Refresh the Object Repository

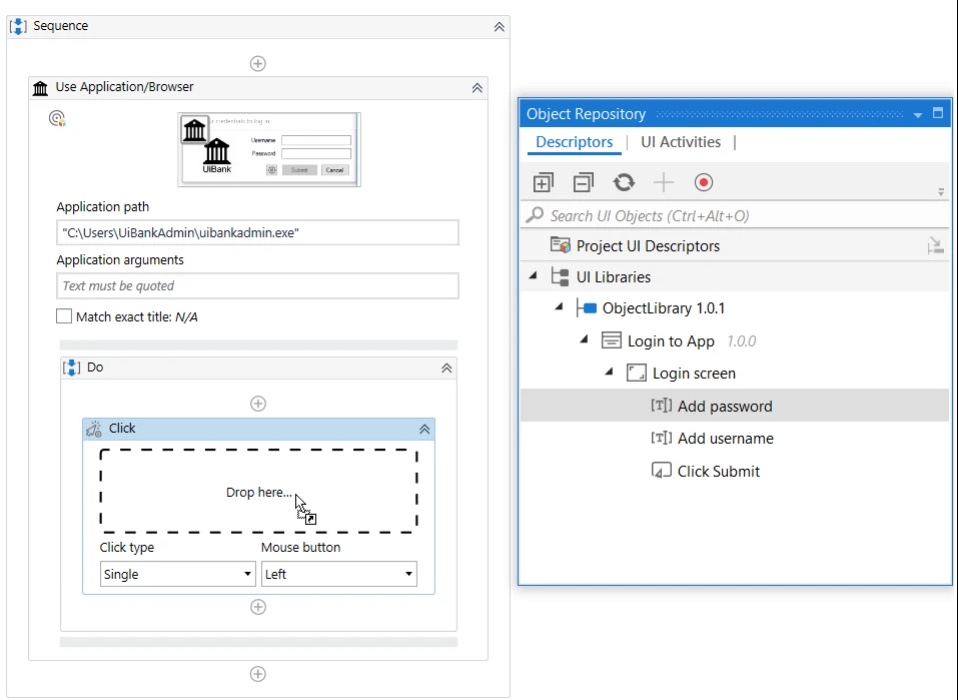[x=624, y=182]
